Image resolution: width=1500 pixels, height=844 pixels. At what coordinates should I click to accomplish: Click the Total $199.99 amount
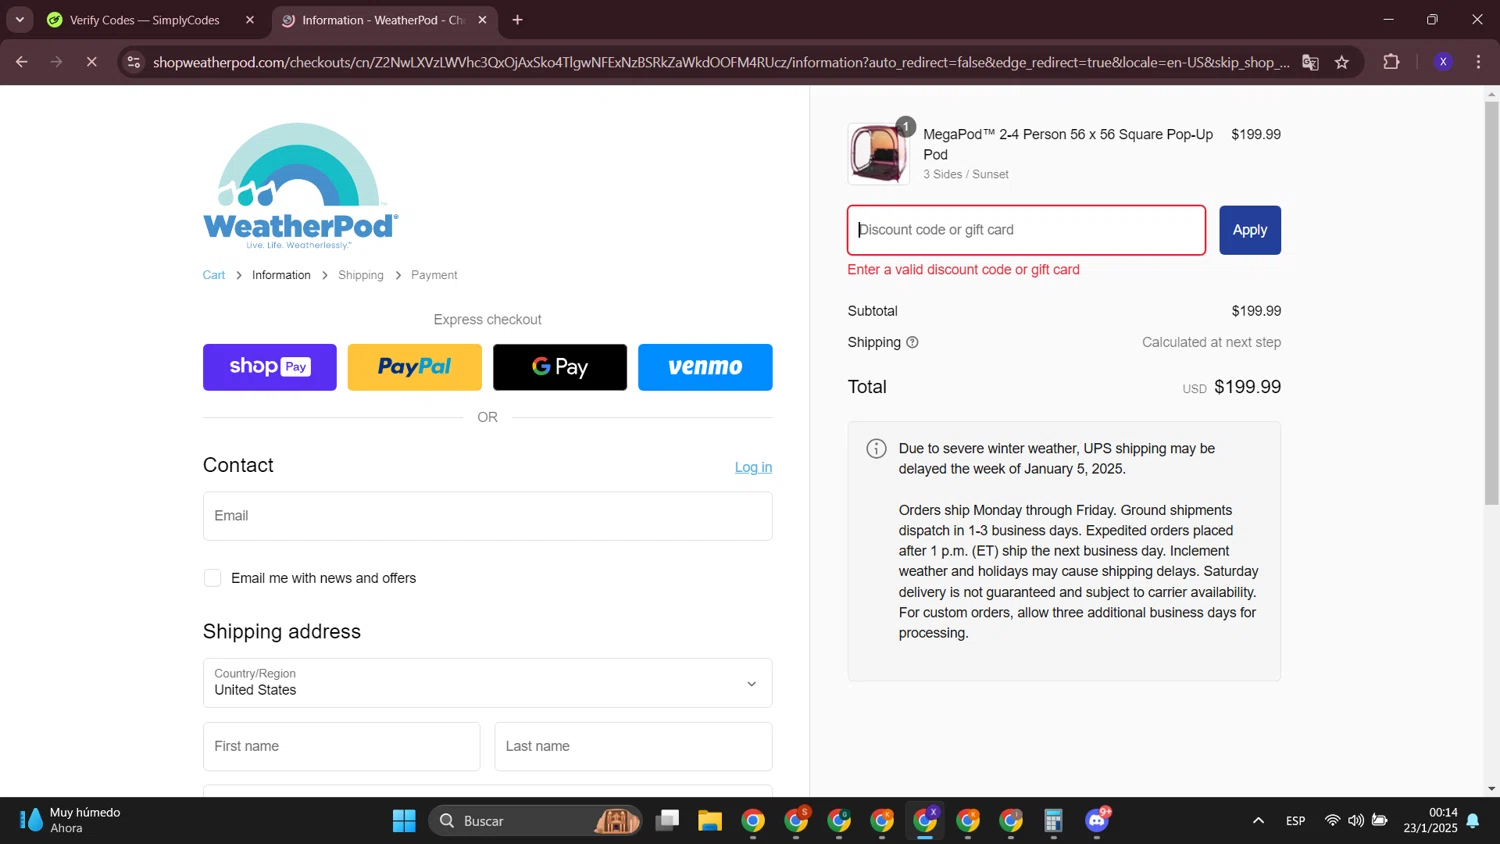(x=1247, y=387)
